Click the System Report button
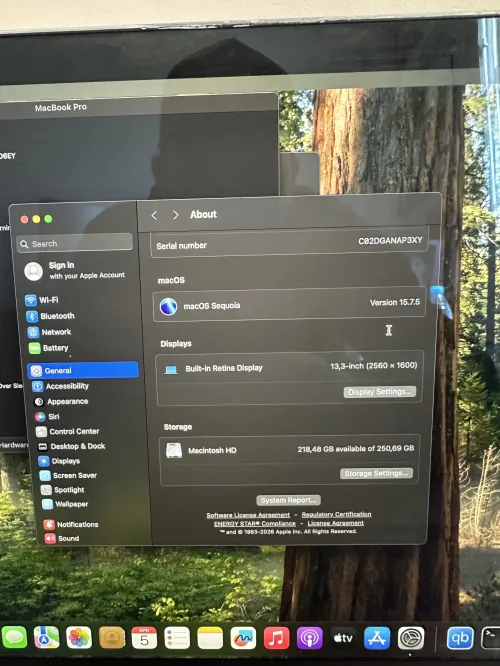Viewport: 500px width, 666px height. coord(288,500)
